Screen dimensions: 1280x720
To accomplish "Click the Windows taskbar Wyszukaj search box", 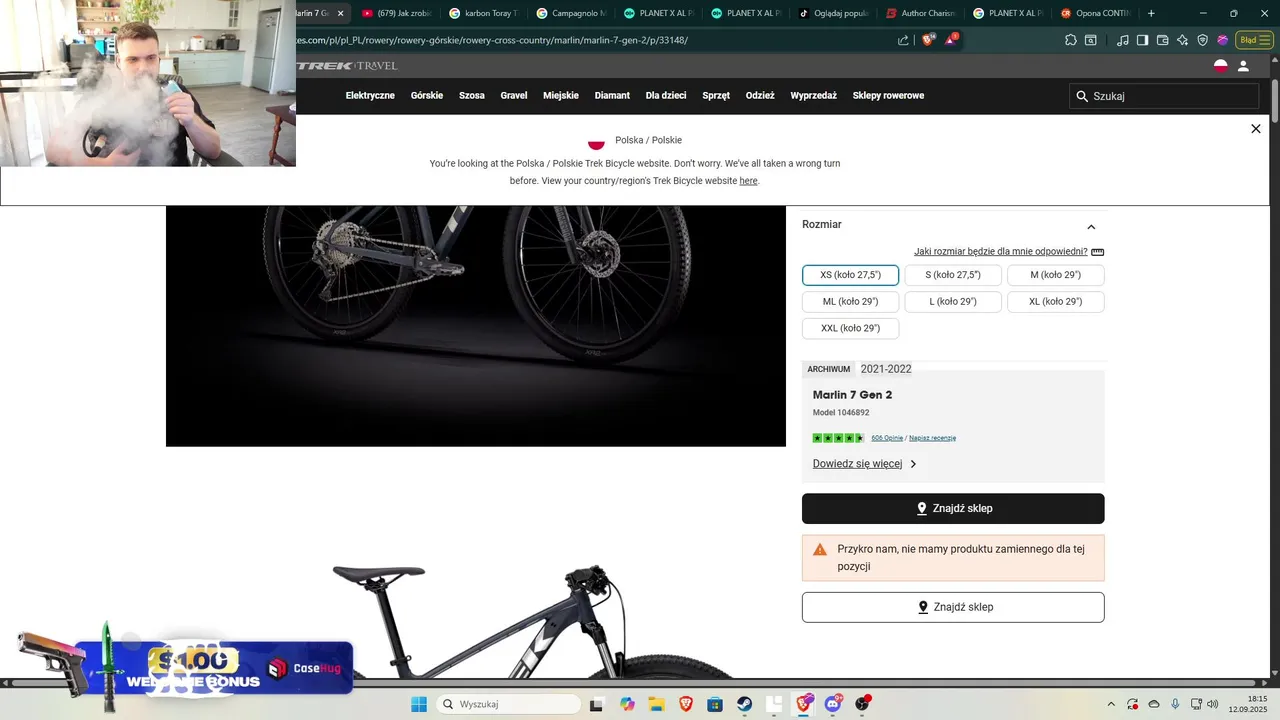I will (x=509, y=704).
